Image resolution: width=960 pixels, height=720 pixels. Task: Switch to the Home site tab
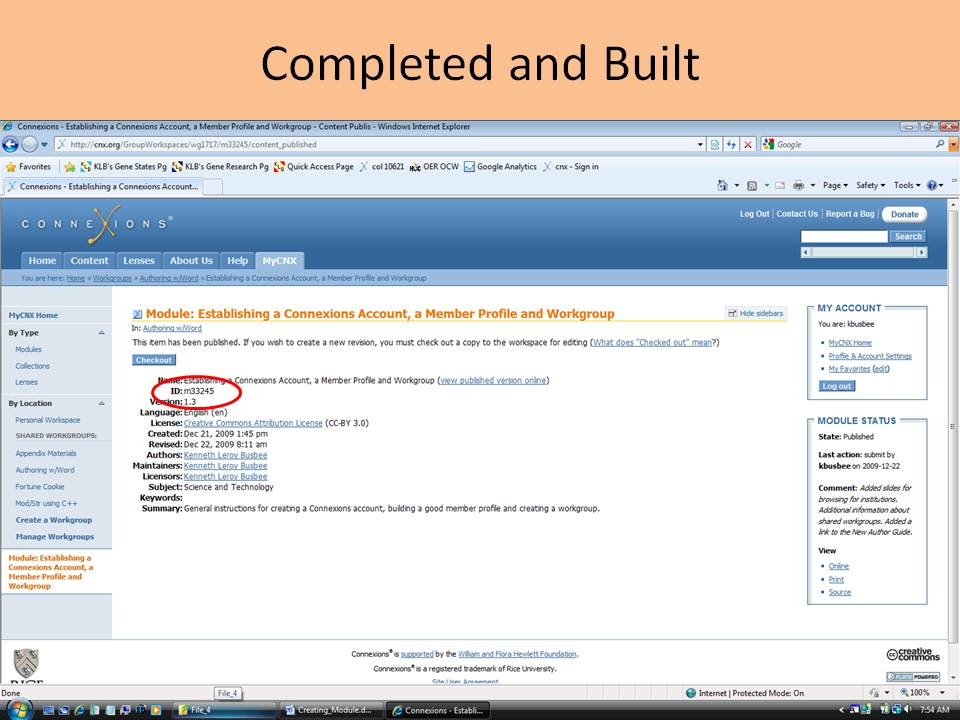pos(42,261)
